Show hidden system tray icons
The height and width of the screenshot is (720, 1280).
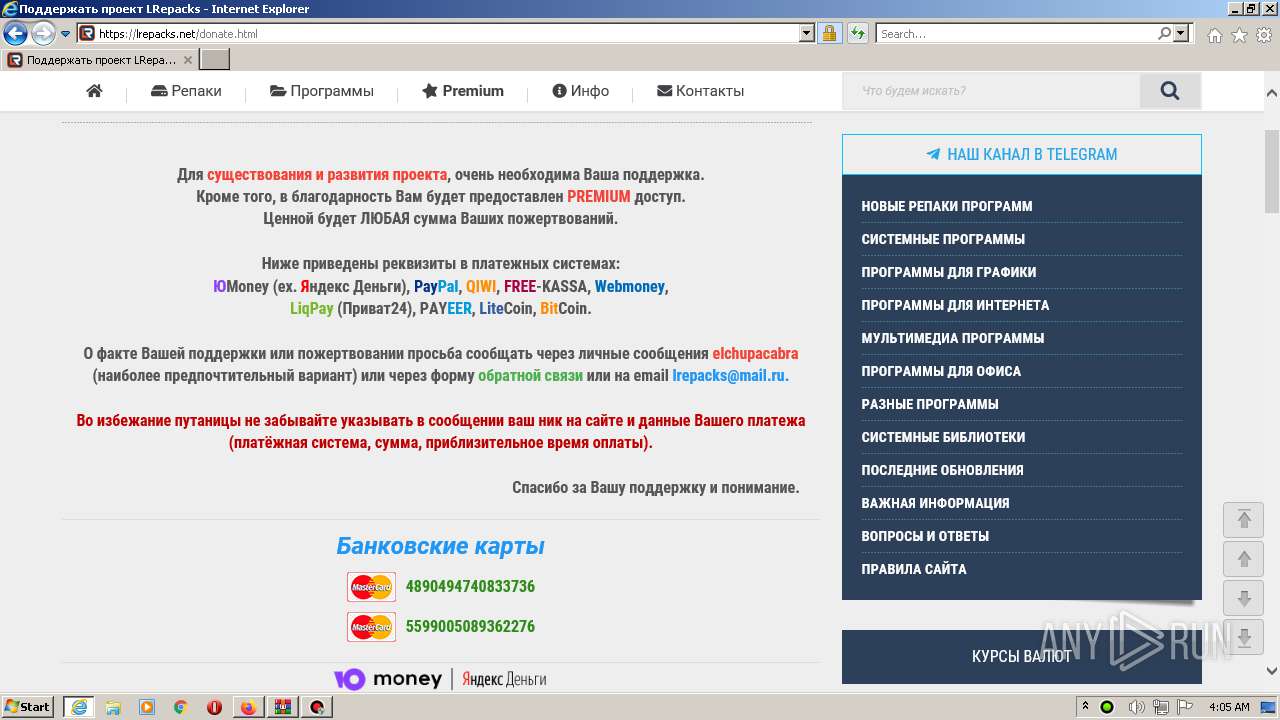(1086, 707)
